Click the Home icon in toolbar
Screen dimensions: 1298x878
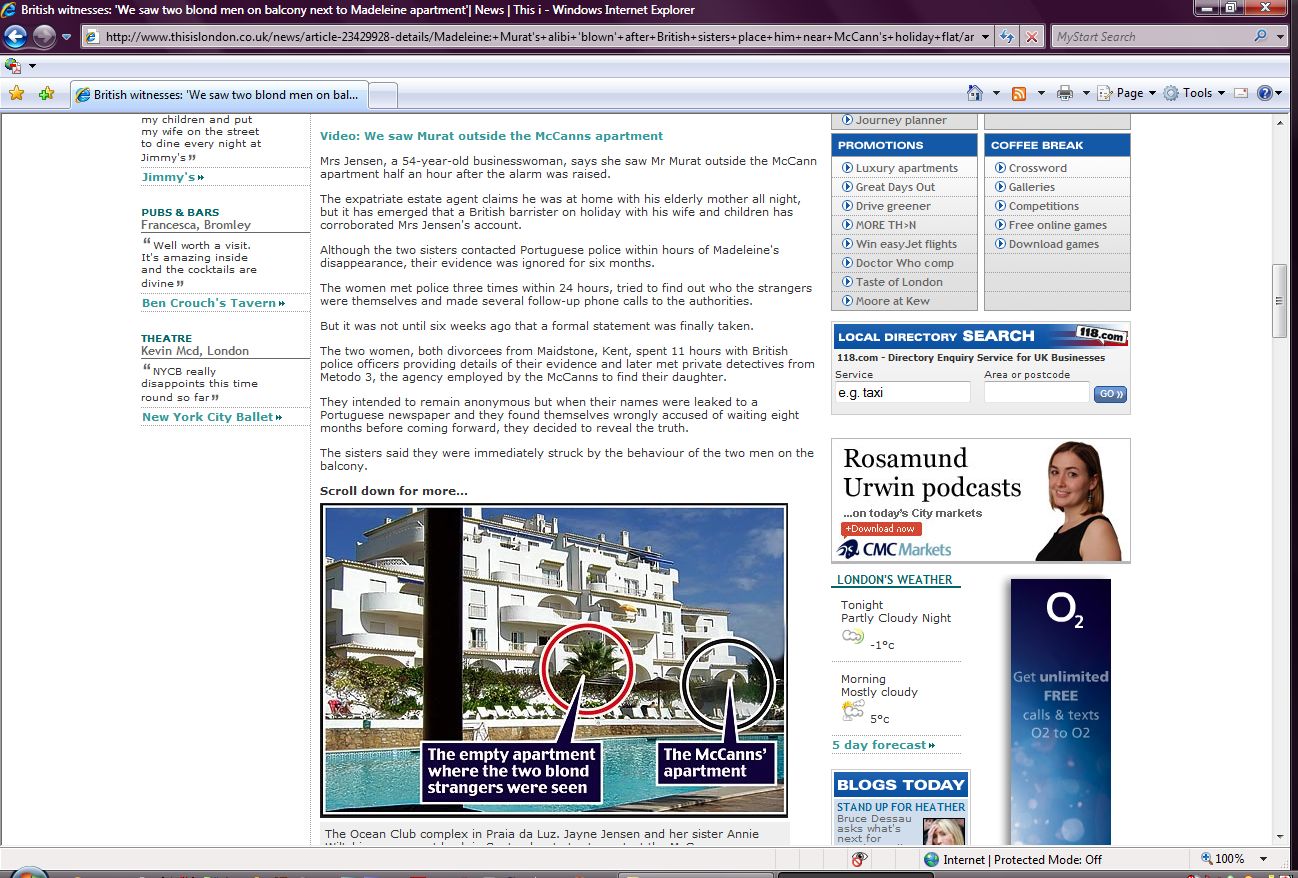coord(975,93)
